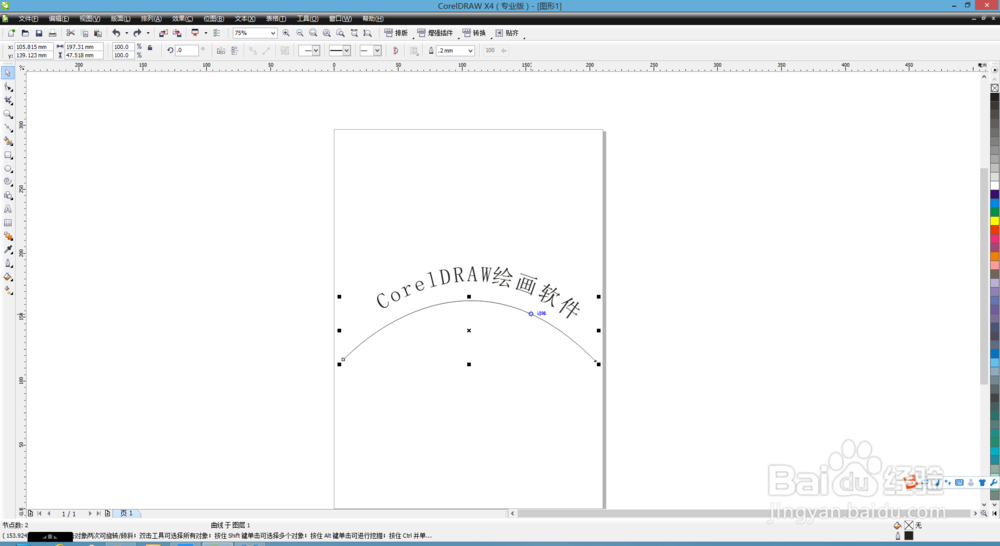Click the Paste clipboard icon

click(x=98, y=33)
